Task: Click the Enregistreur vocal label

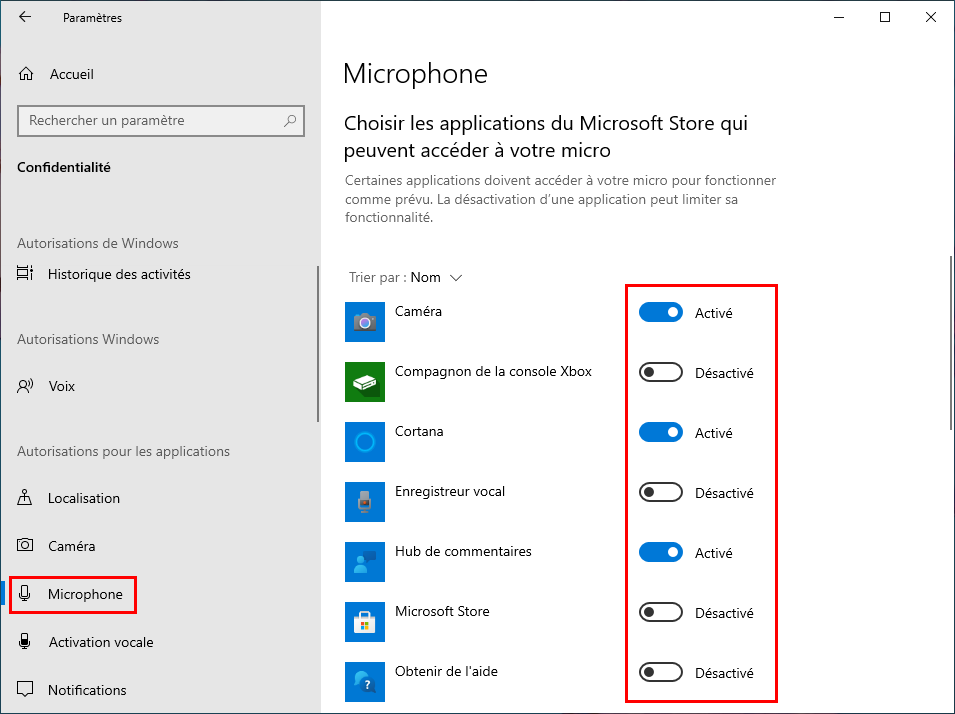Action: pyautogui.click(x=449, y=492)
